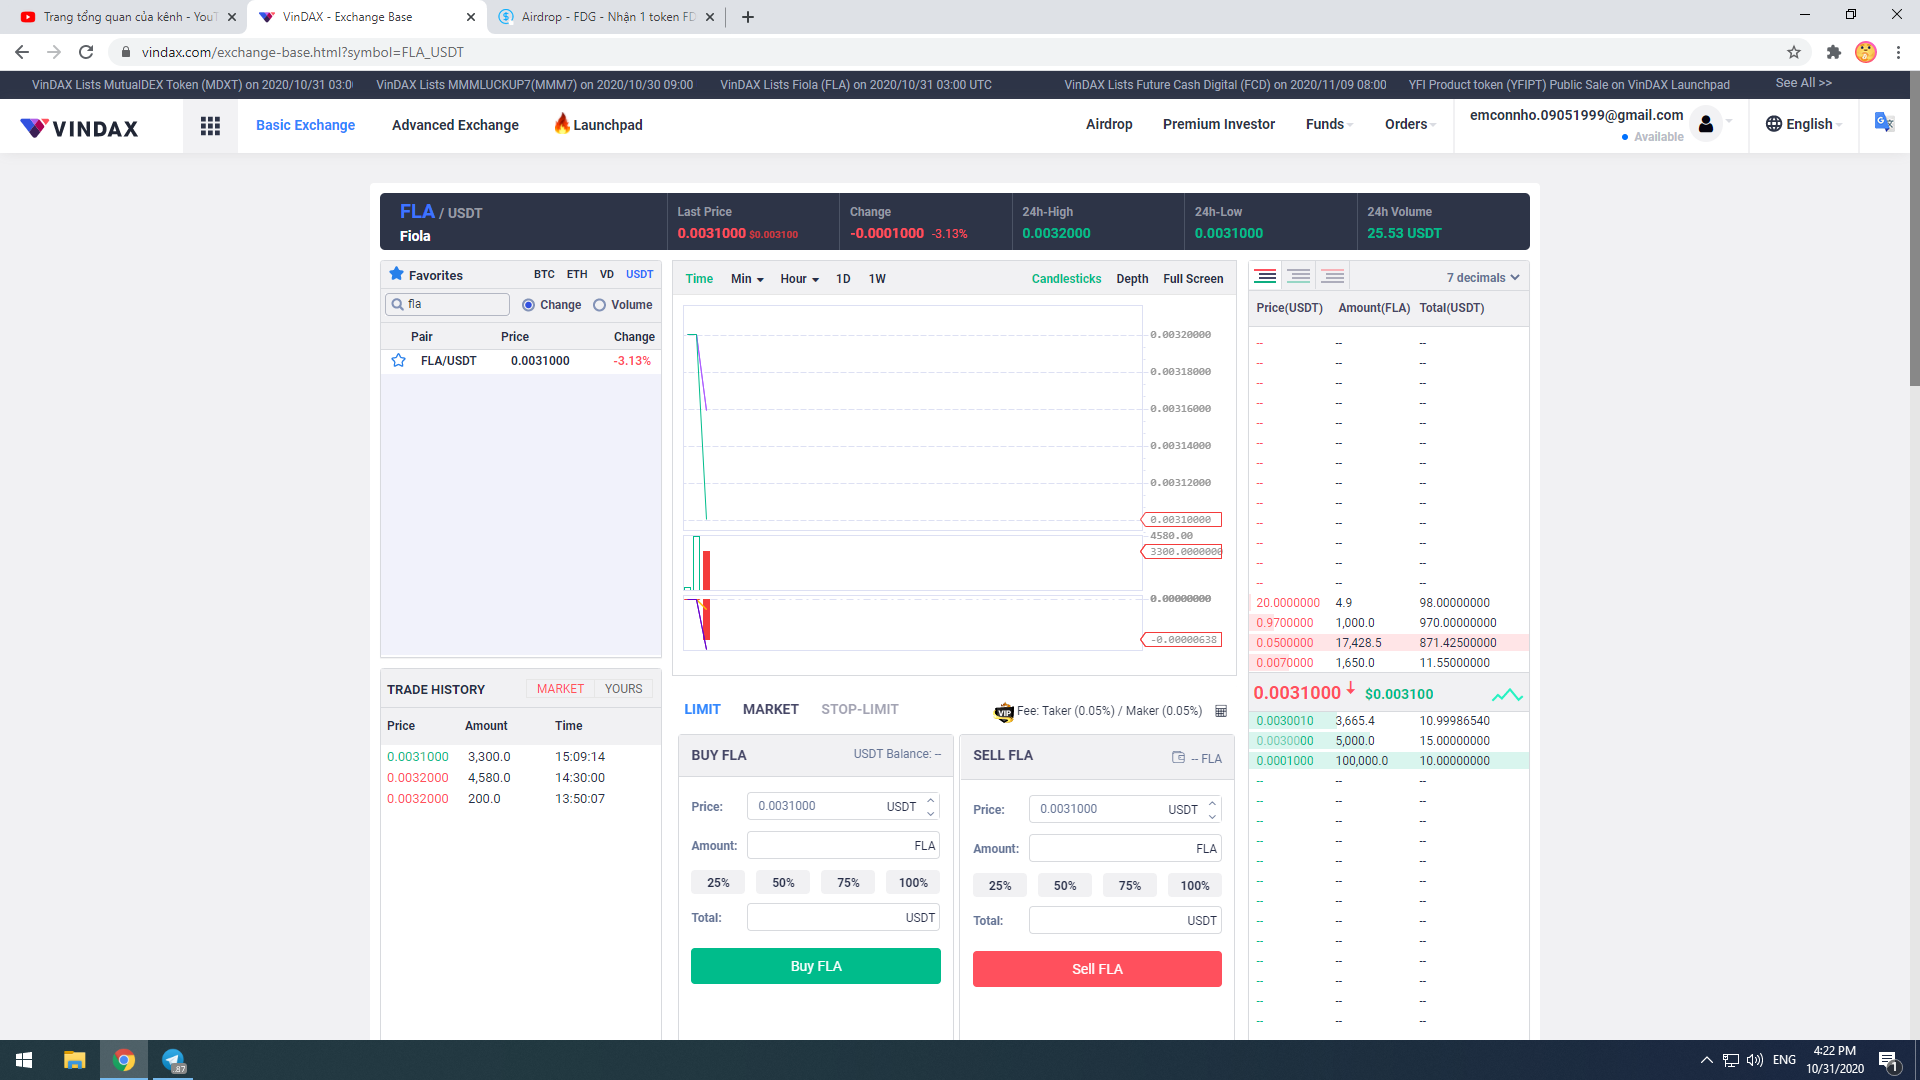Expand the 7 decimals dropdown
The height and width of the screenshot is (1080, 1920).
[1483, 278]
